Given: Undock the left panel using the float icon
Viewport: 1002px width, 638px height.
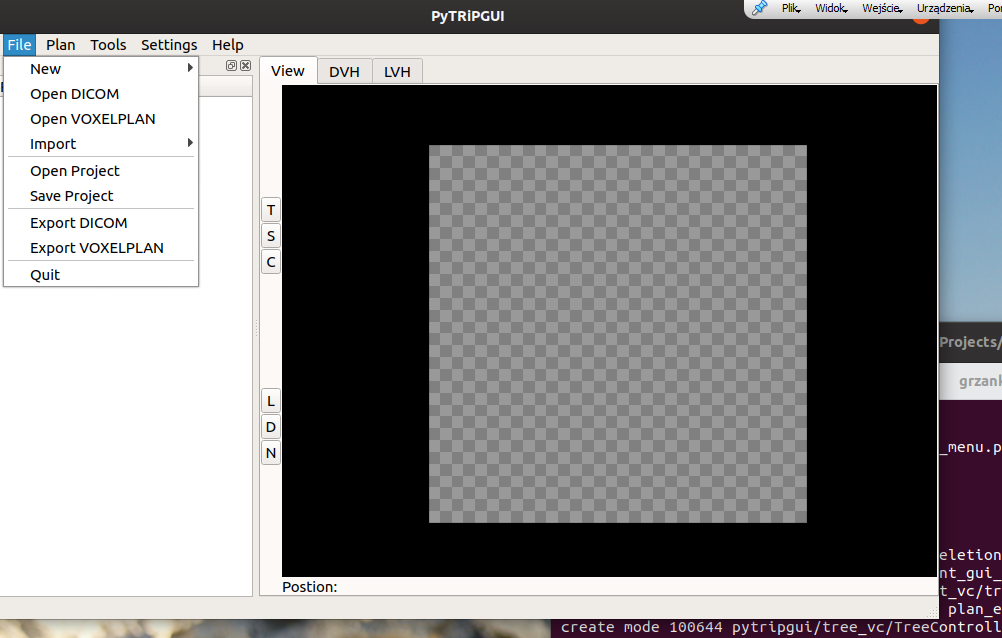Looking at the screenshot, I should coord(232,65).
